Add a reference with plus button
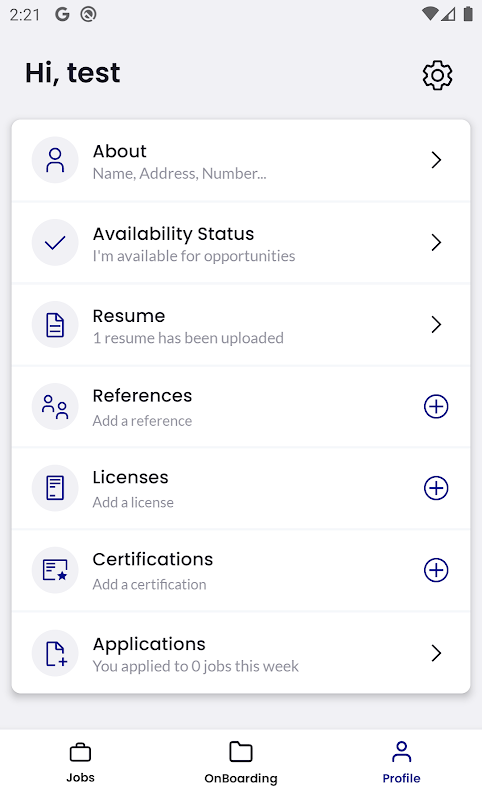Image resolution: width=482 pixels, height=800 pixels. point(436,407)
